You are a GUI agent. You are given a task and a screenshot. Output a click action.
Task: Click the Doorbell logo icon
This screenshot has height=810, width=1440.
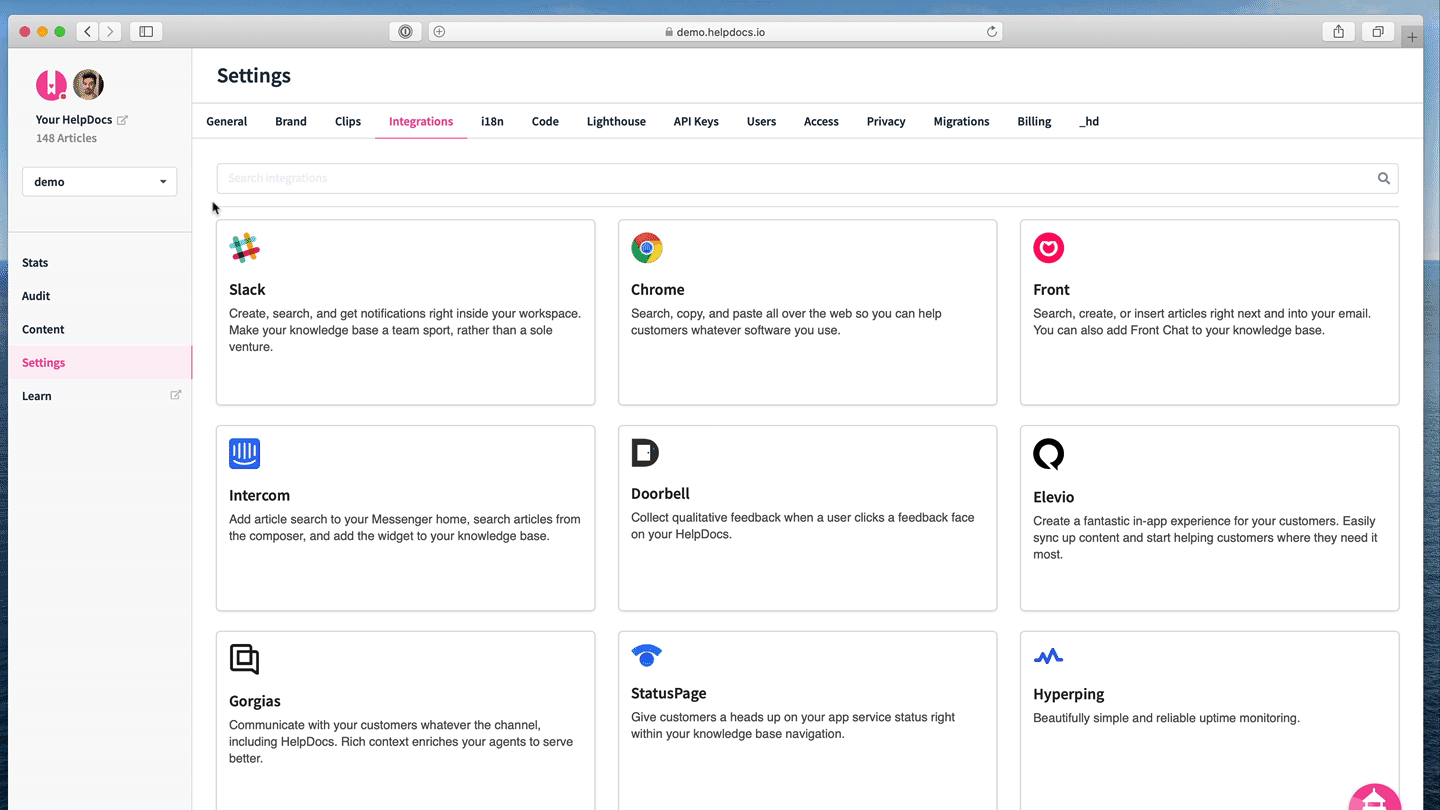645,453
